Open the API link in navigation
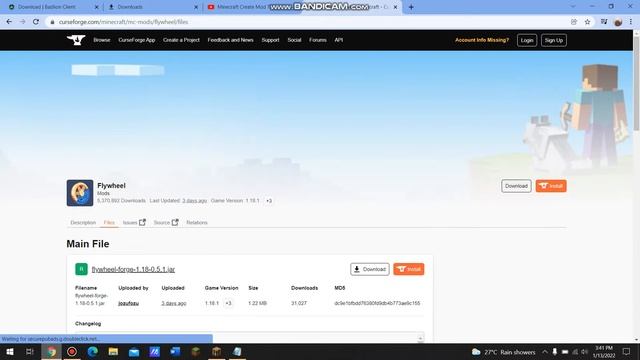 coord(339,40)
